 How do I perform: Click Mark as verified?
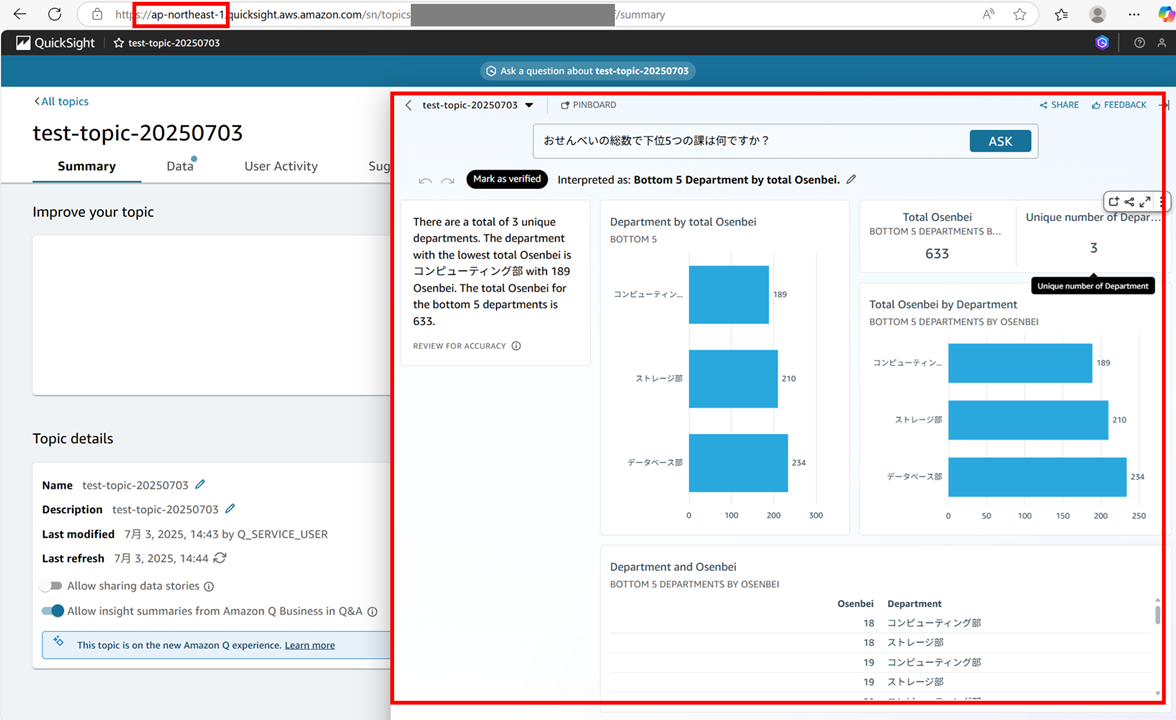pyautogui.click(x=507, y=179)
